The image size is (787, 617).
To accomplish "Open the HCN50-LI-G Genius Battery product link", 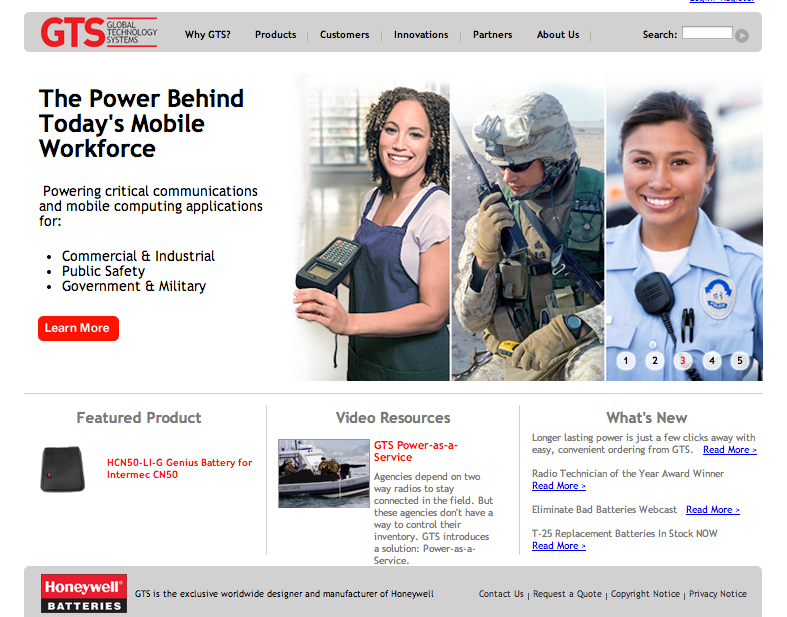I will (x=179, y=468).
